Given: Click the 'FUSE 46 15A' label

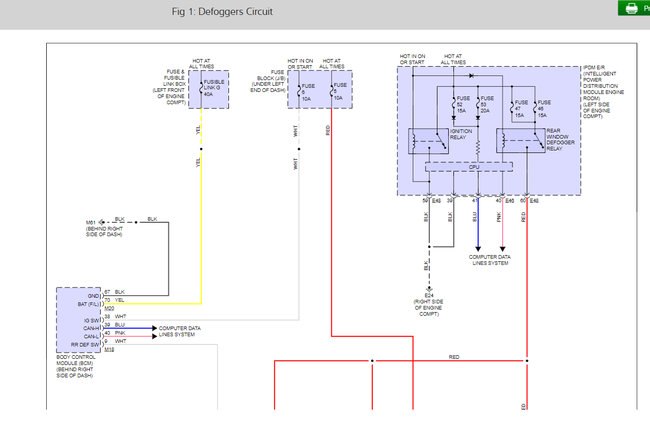Looking at the screenshot, I should tap(544, 109).
